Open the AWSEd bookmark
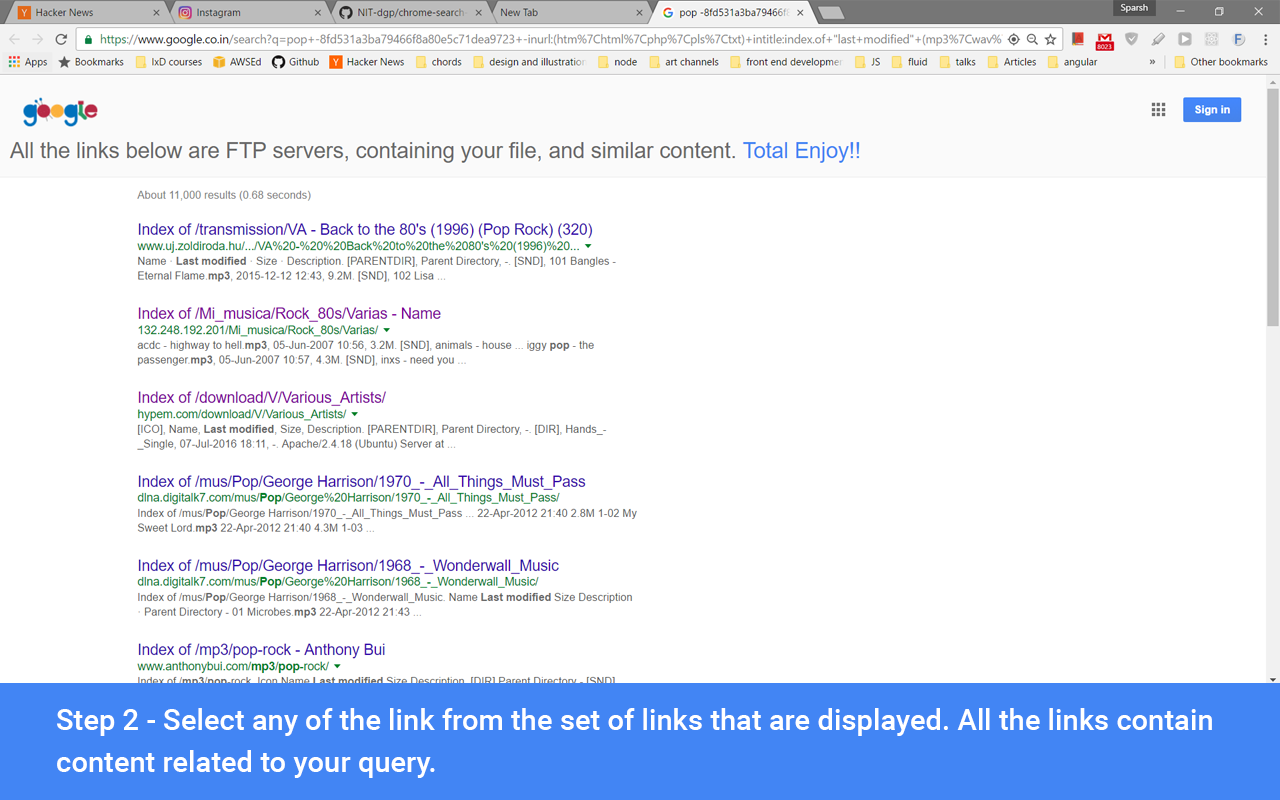Viewport: 1280px width, 800px height. click(x=237, y=62)
